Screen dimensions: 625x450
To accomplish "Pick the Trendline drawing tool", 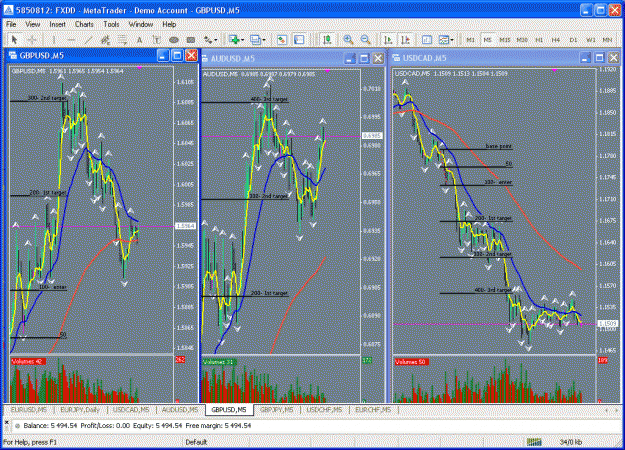I will 88,39.
